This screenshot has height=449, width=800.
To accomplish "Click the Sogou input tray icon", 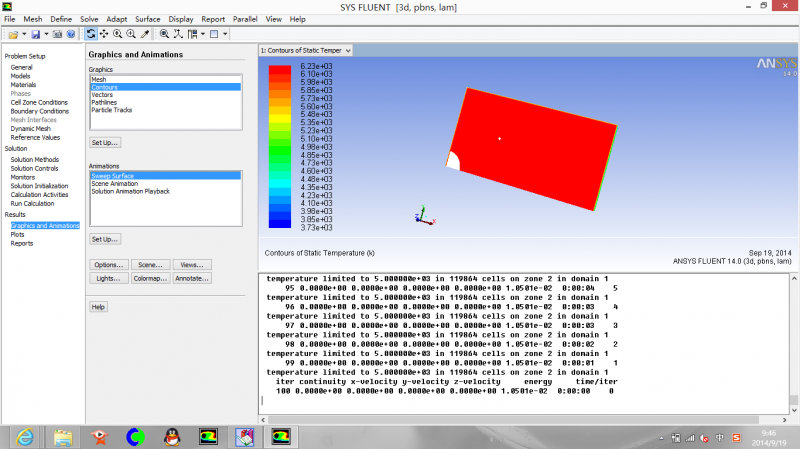I will [x=736, y=438].
